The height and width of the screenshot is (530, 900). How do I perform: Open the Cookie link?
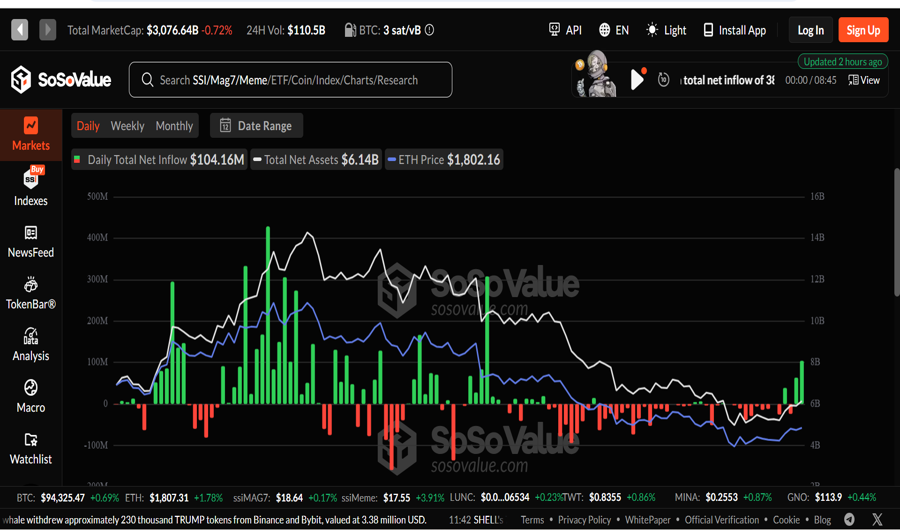786,520
